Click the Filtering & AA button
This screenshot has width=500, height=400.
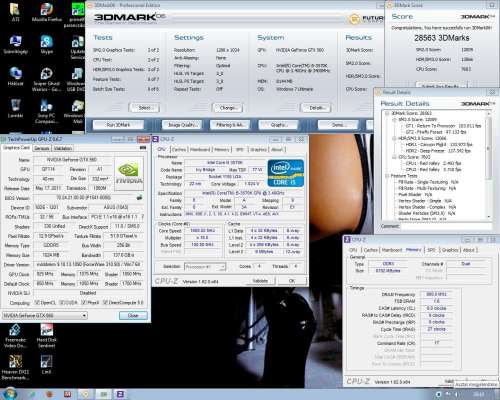click(230, 125)
